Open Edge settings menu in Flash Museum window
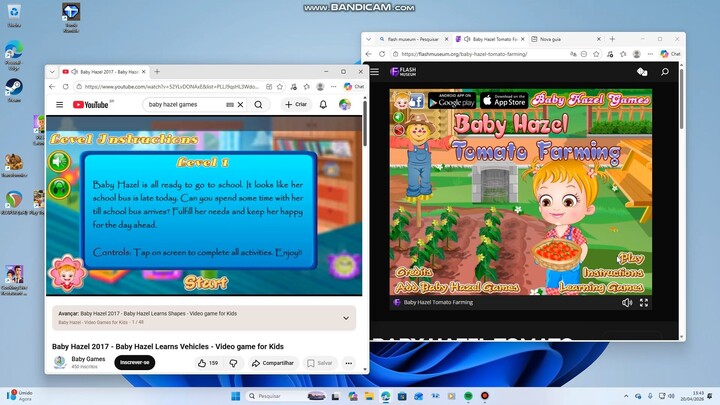 click(x=650, y=54)
